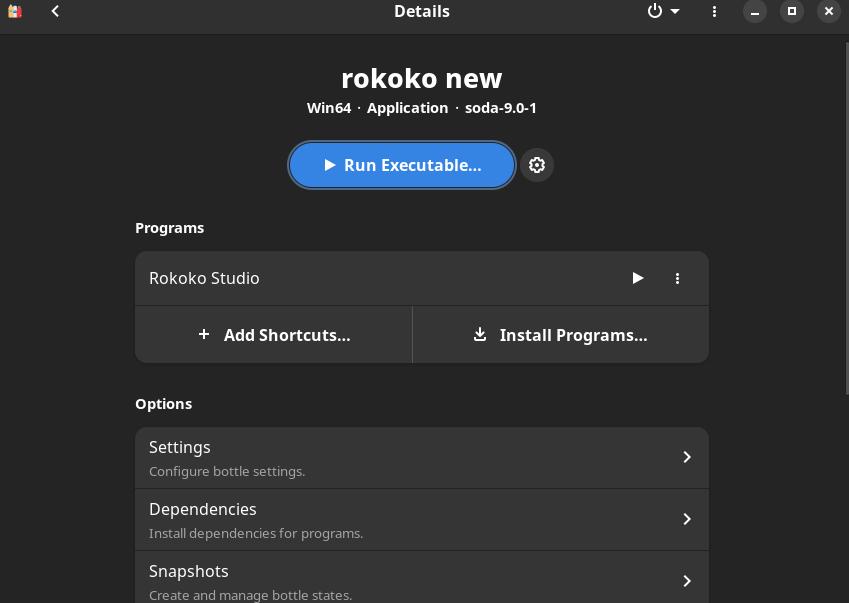Click Add Shortcuts button
The width and height of the screenshot is (849, 603).
coord(273,335)
